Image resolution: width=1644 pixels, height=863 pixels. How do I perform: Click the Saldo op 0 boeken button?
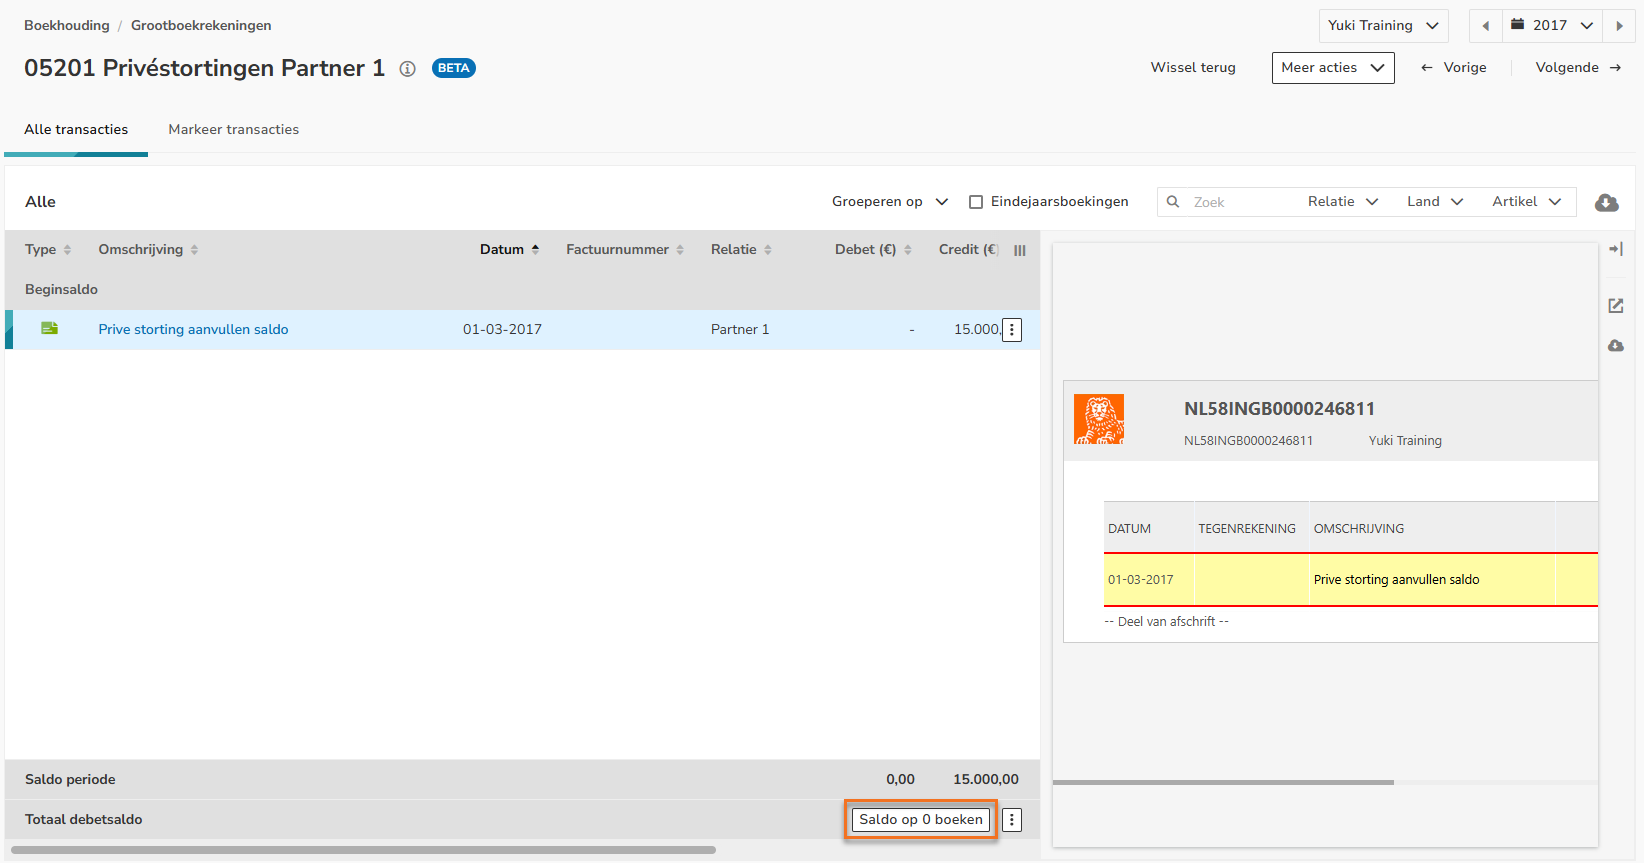coord(921,820)
